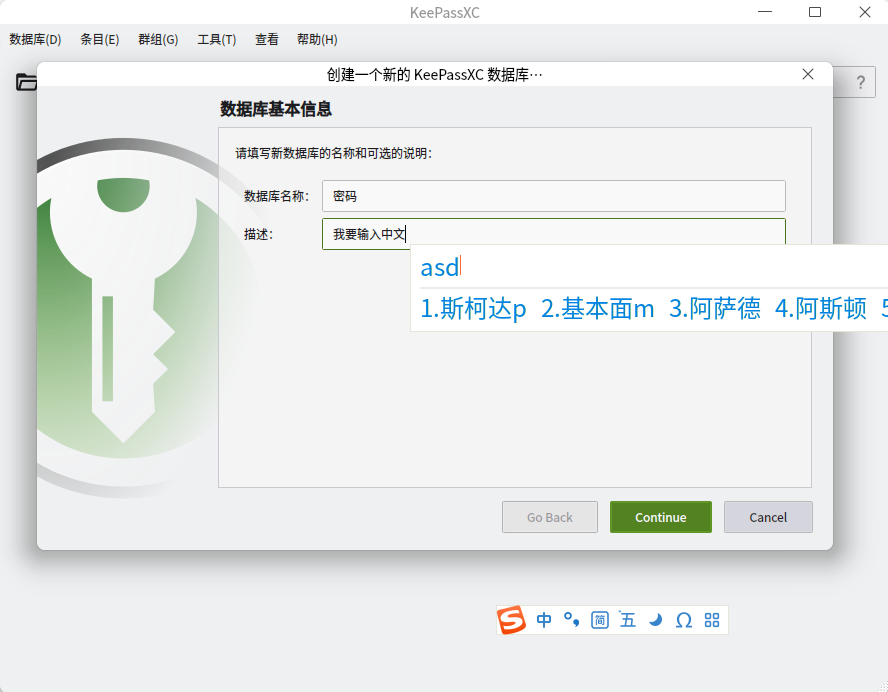Maximize the KeePassXC window
Viewport: 888px width, 692px height.
coord(815,12)
